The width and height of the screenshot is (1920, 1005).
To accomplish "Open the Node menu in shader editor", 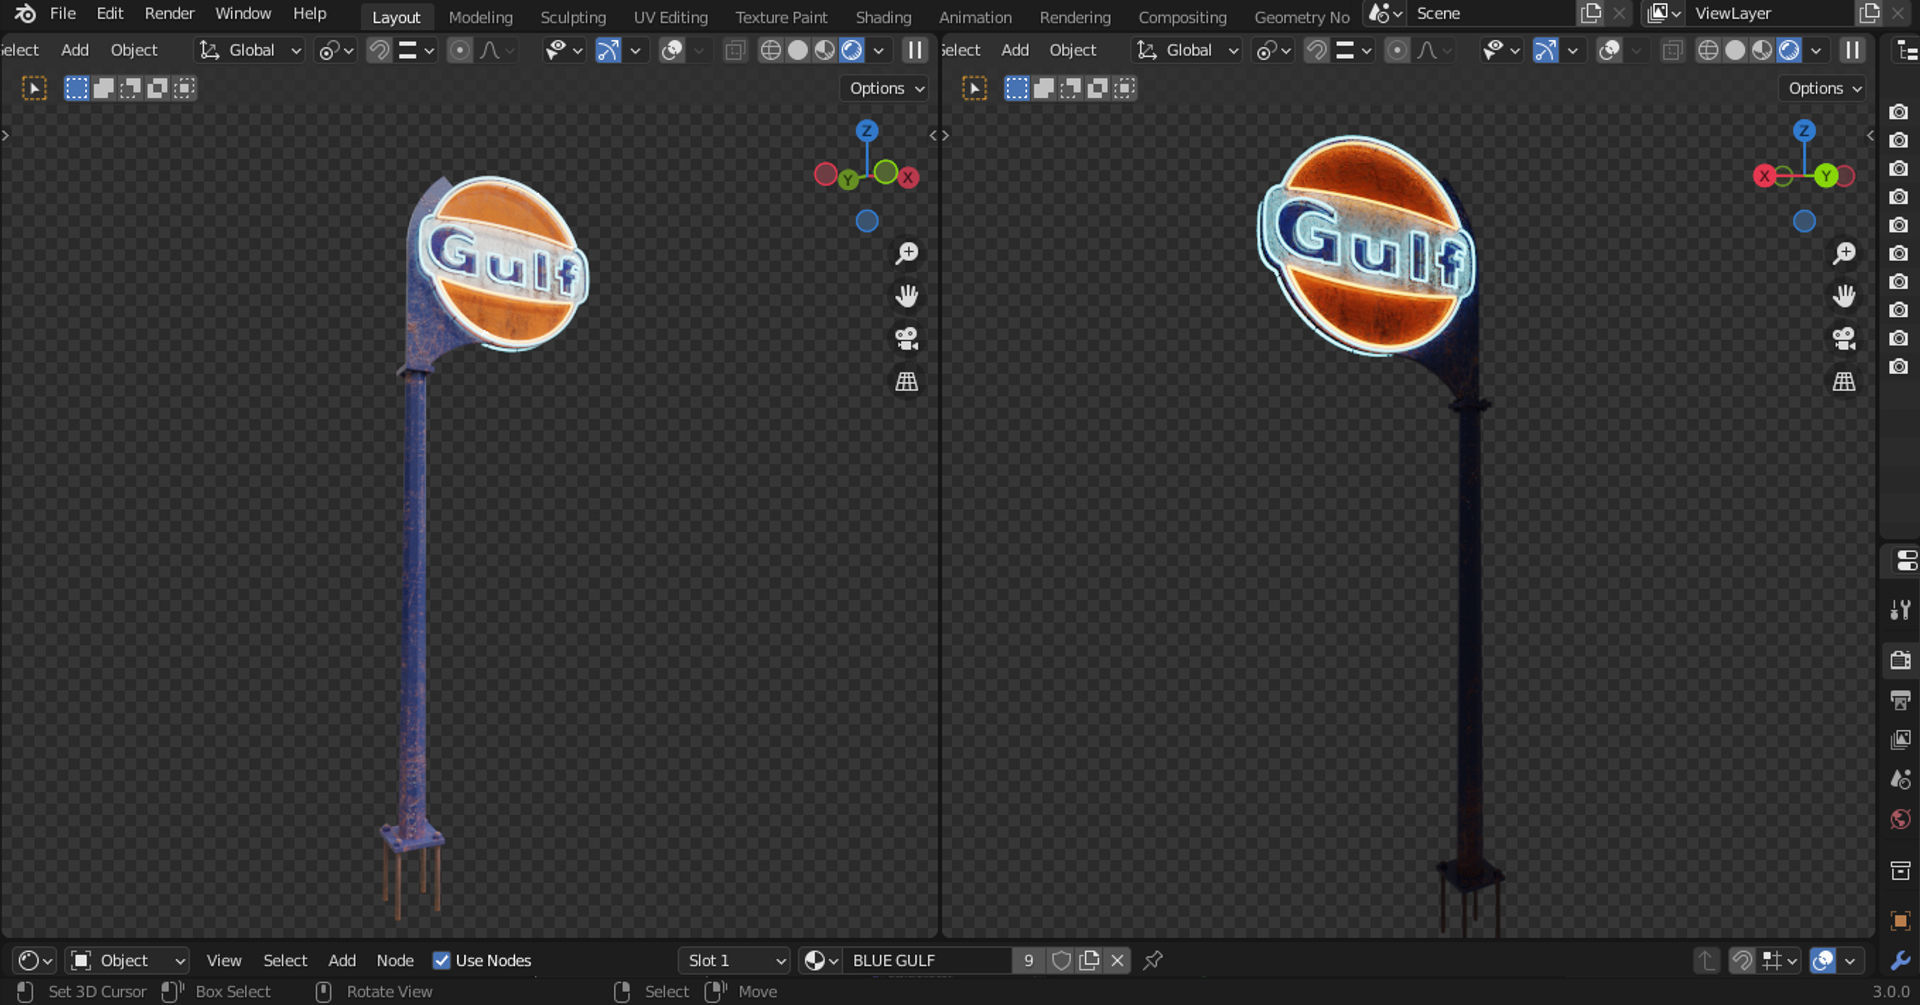I will tap(395, 960).
